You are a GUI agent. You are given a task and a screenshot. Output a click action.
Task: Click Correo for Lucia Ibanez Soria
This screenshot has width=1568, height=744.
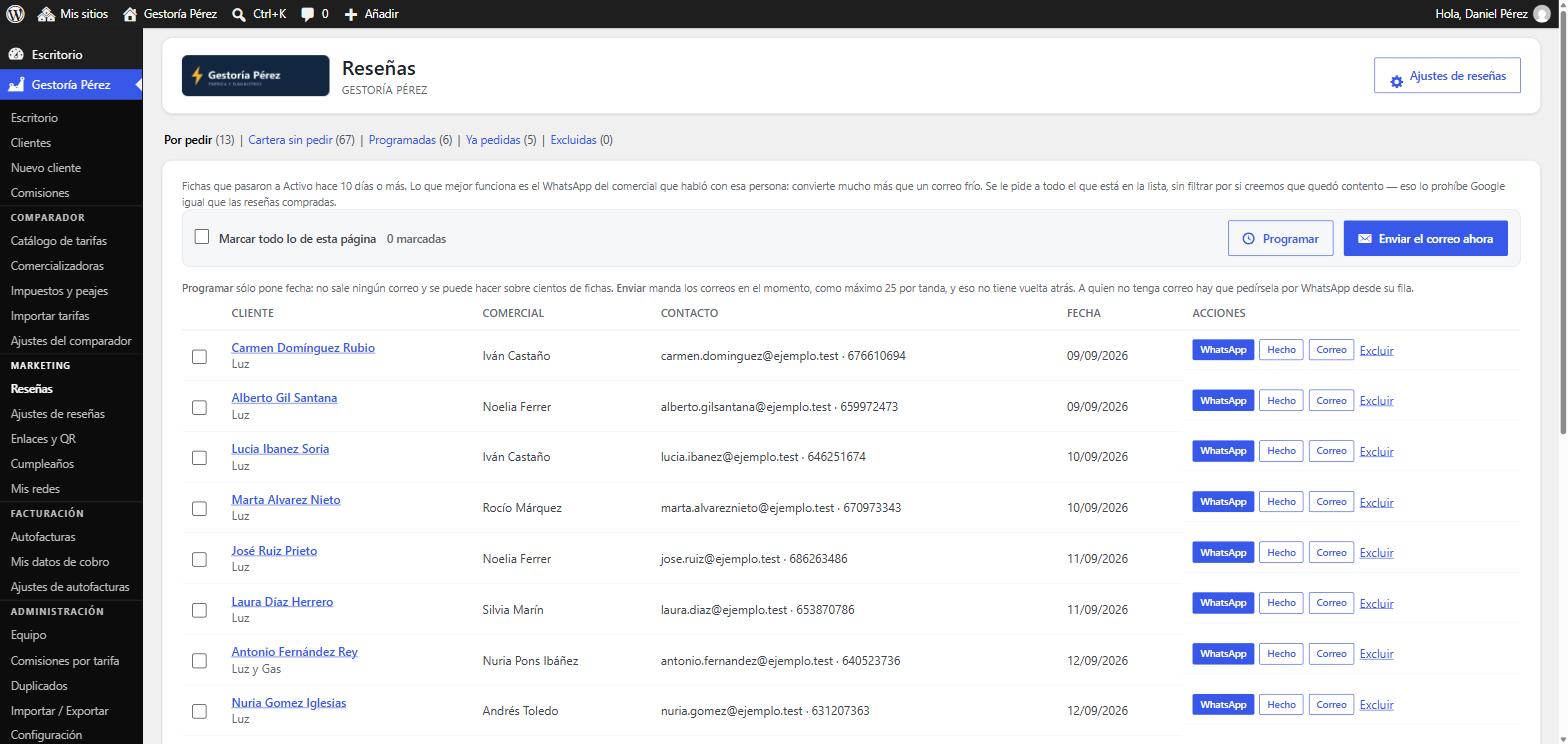tap(1331, 451)
